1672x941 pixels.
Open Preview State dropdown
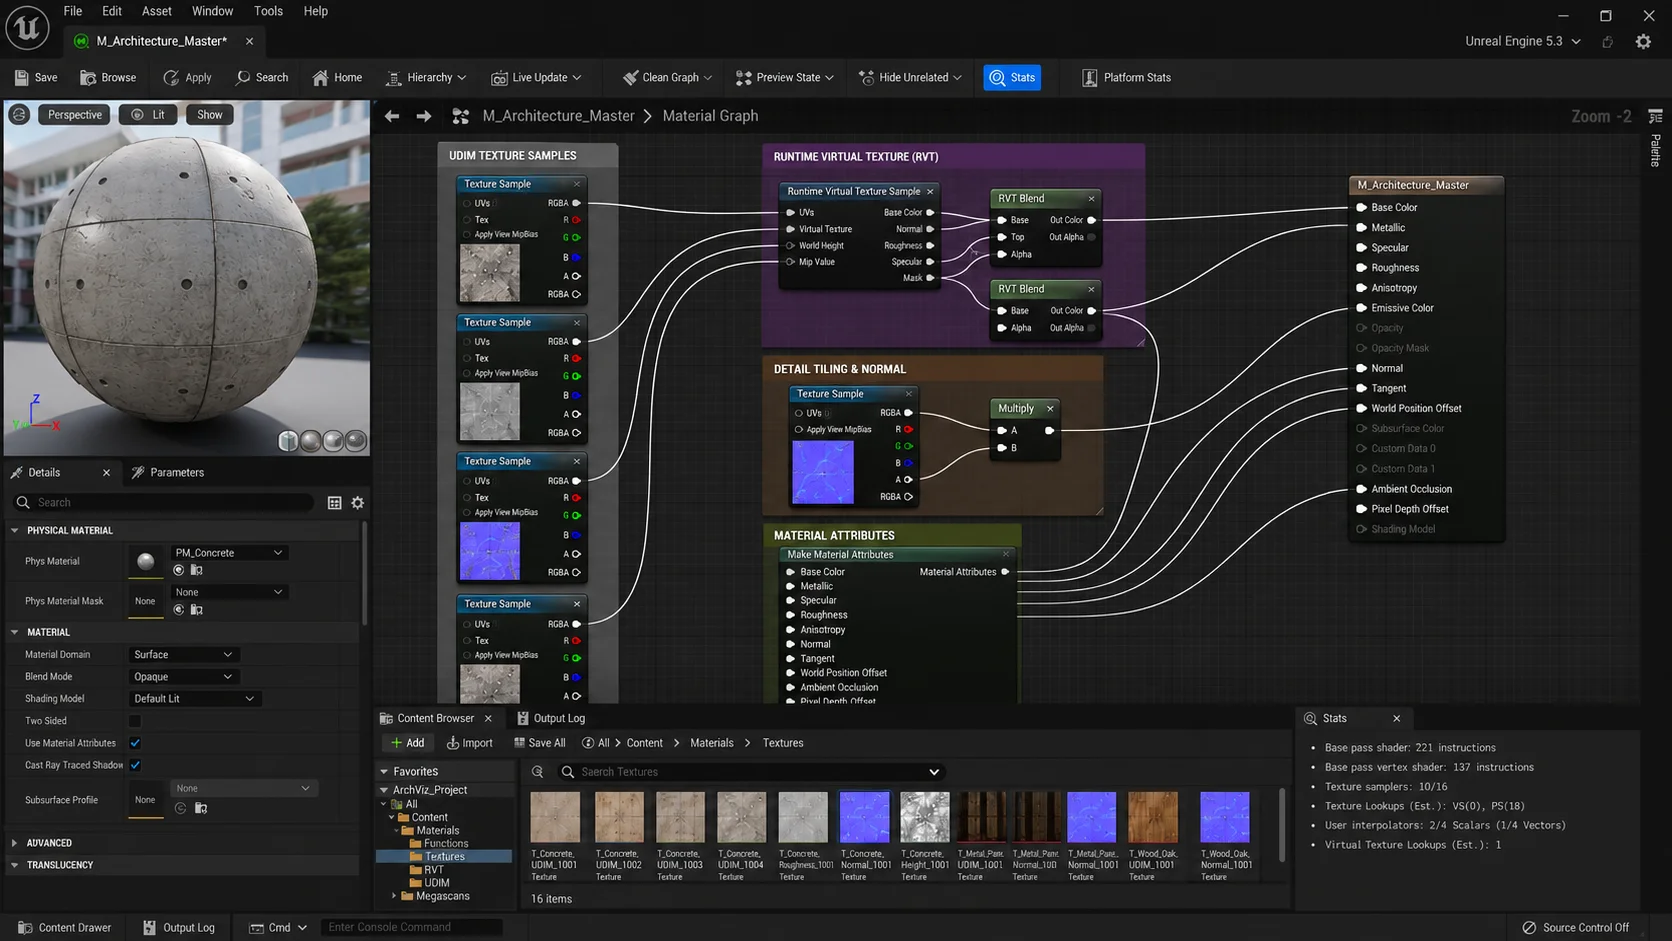point(784,77)
